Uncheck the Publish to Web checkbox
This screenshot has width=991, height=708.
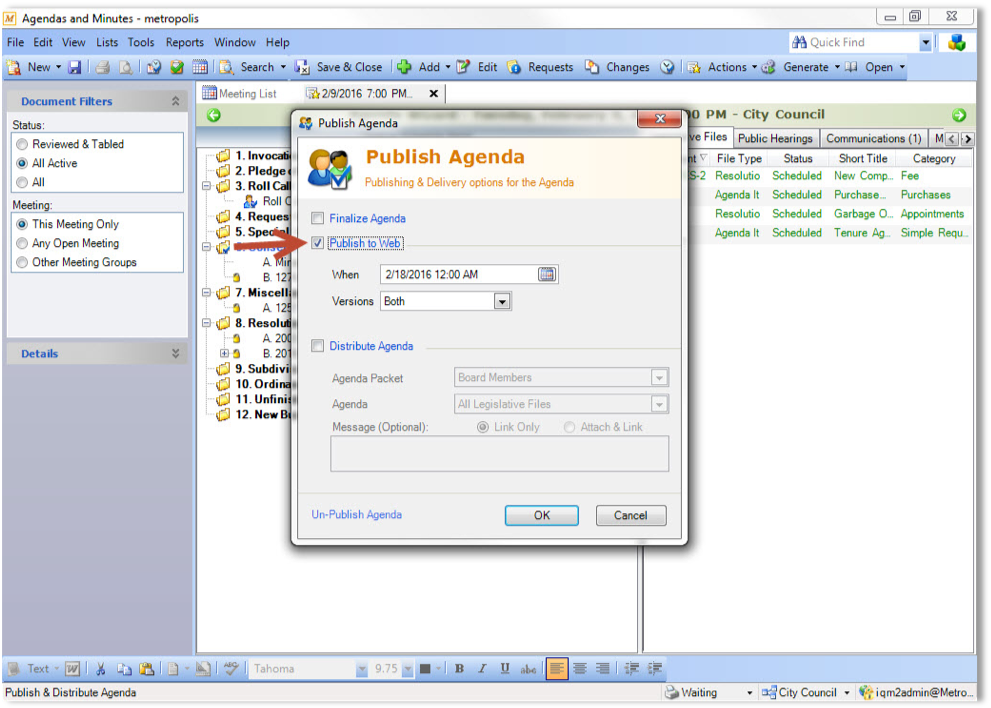pos(317,243)
